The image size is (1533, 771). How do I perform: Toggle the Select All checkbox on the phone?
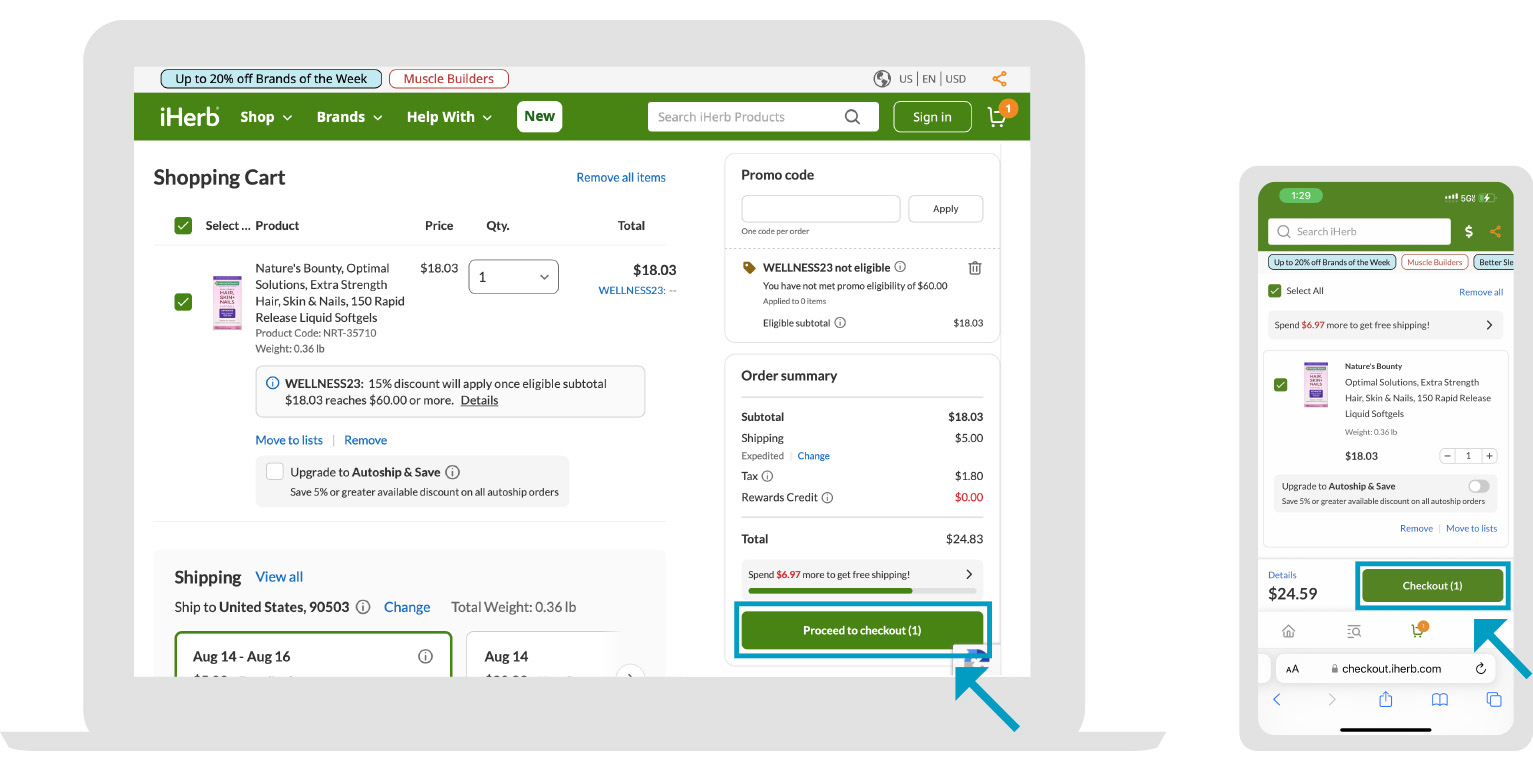1274,291
